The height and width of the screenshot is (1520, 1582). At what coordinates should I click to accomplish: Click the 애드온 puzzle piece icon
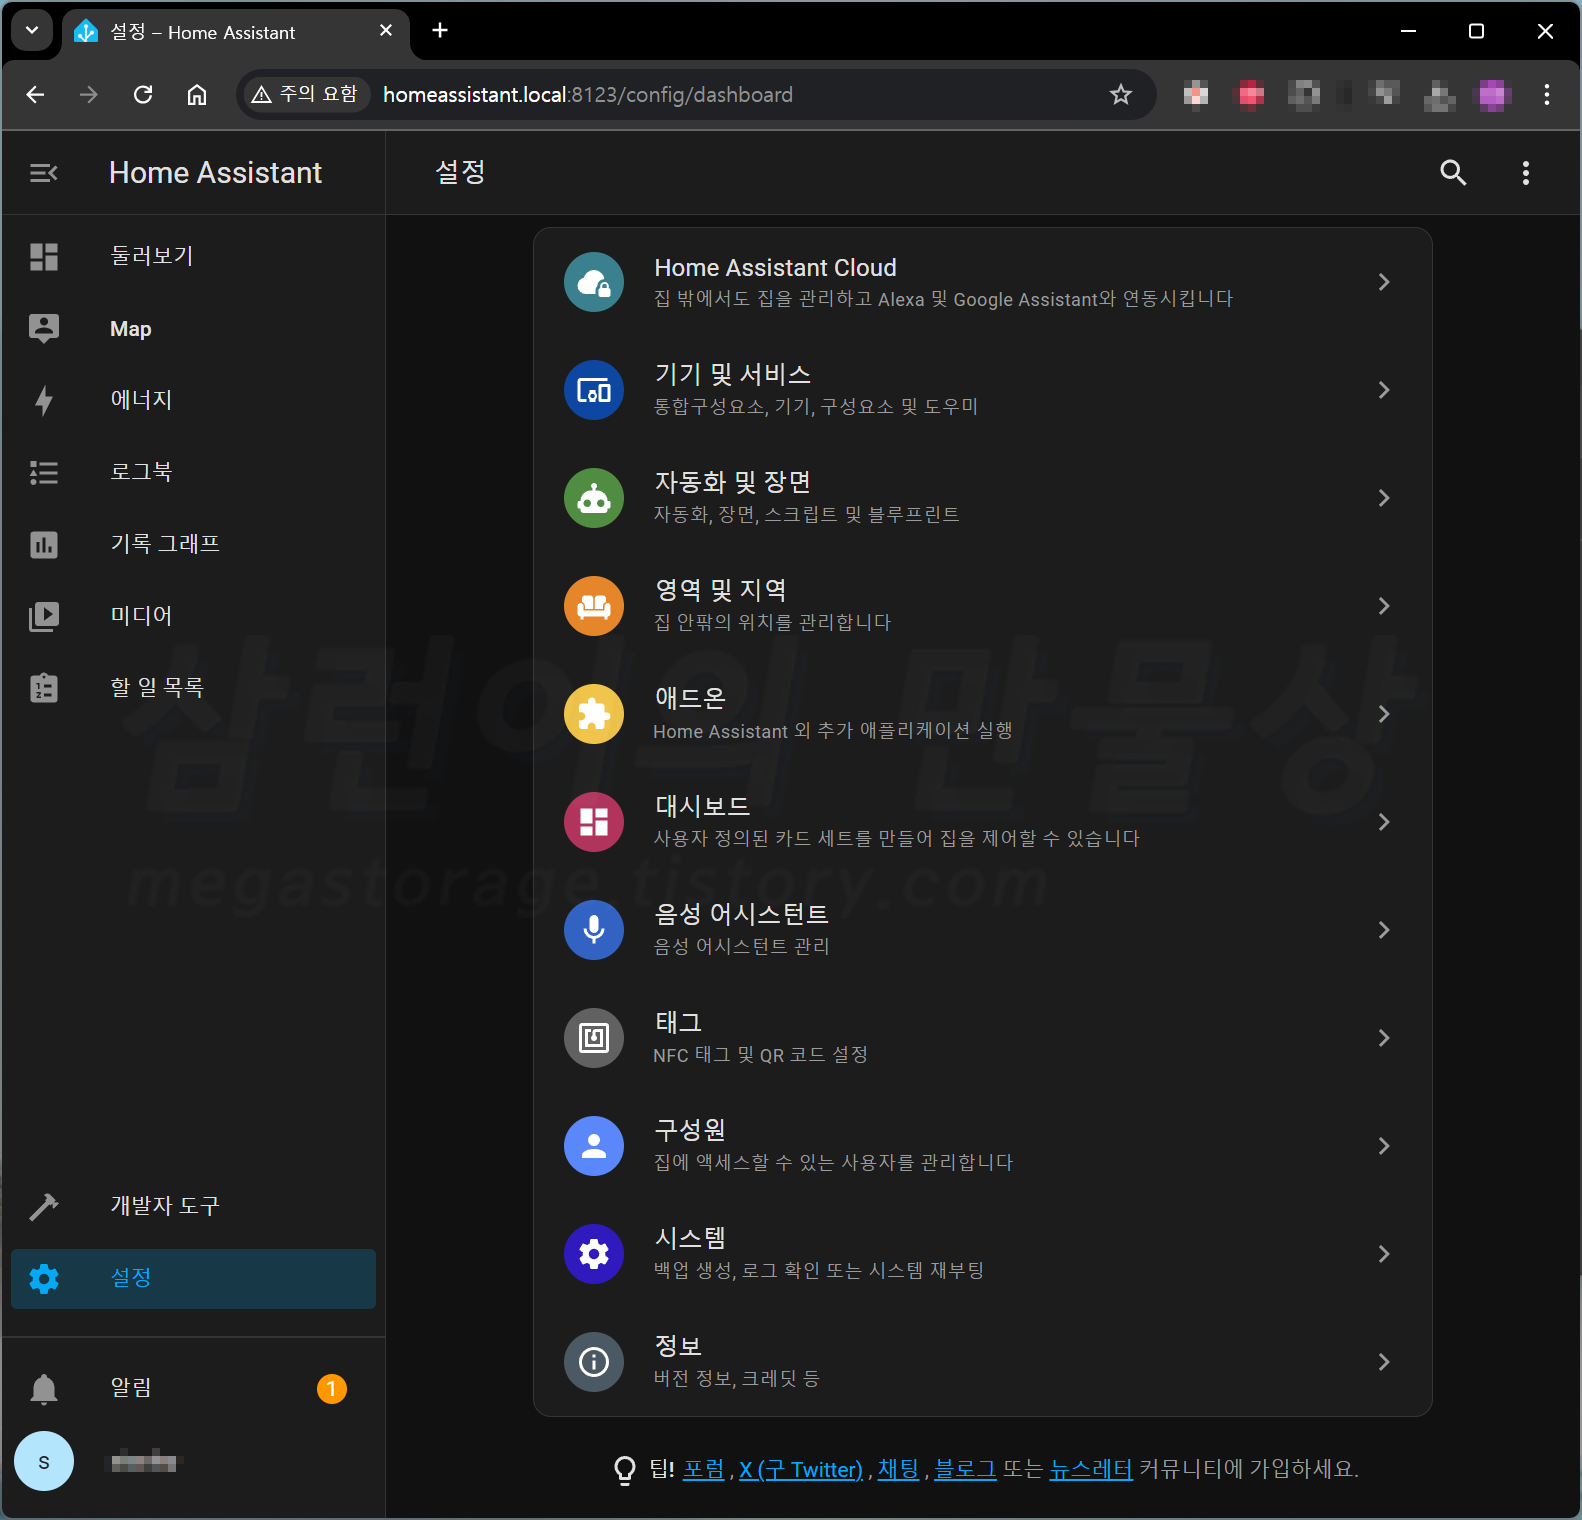[594, 714]
